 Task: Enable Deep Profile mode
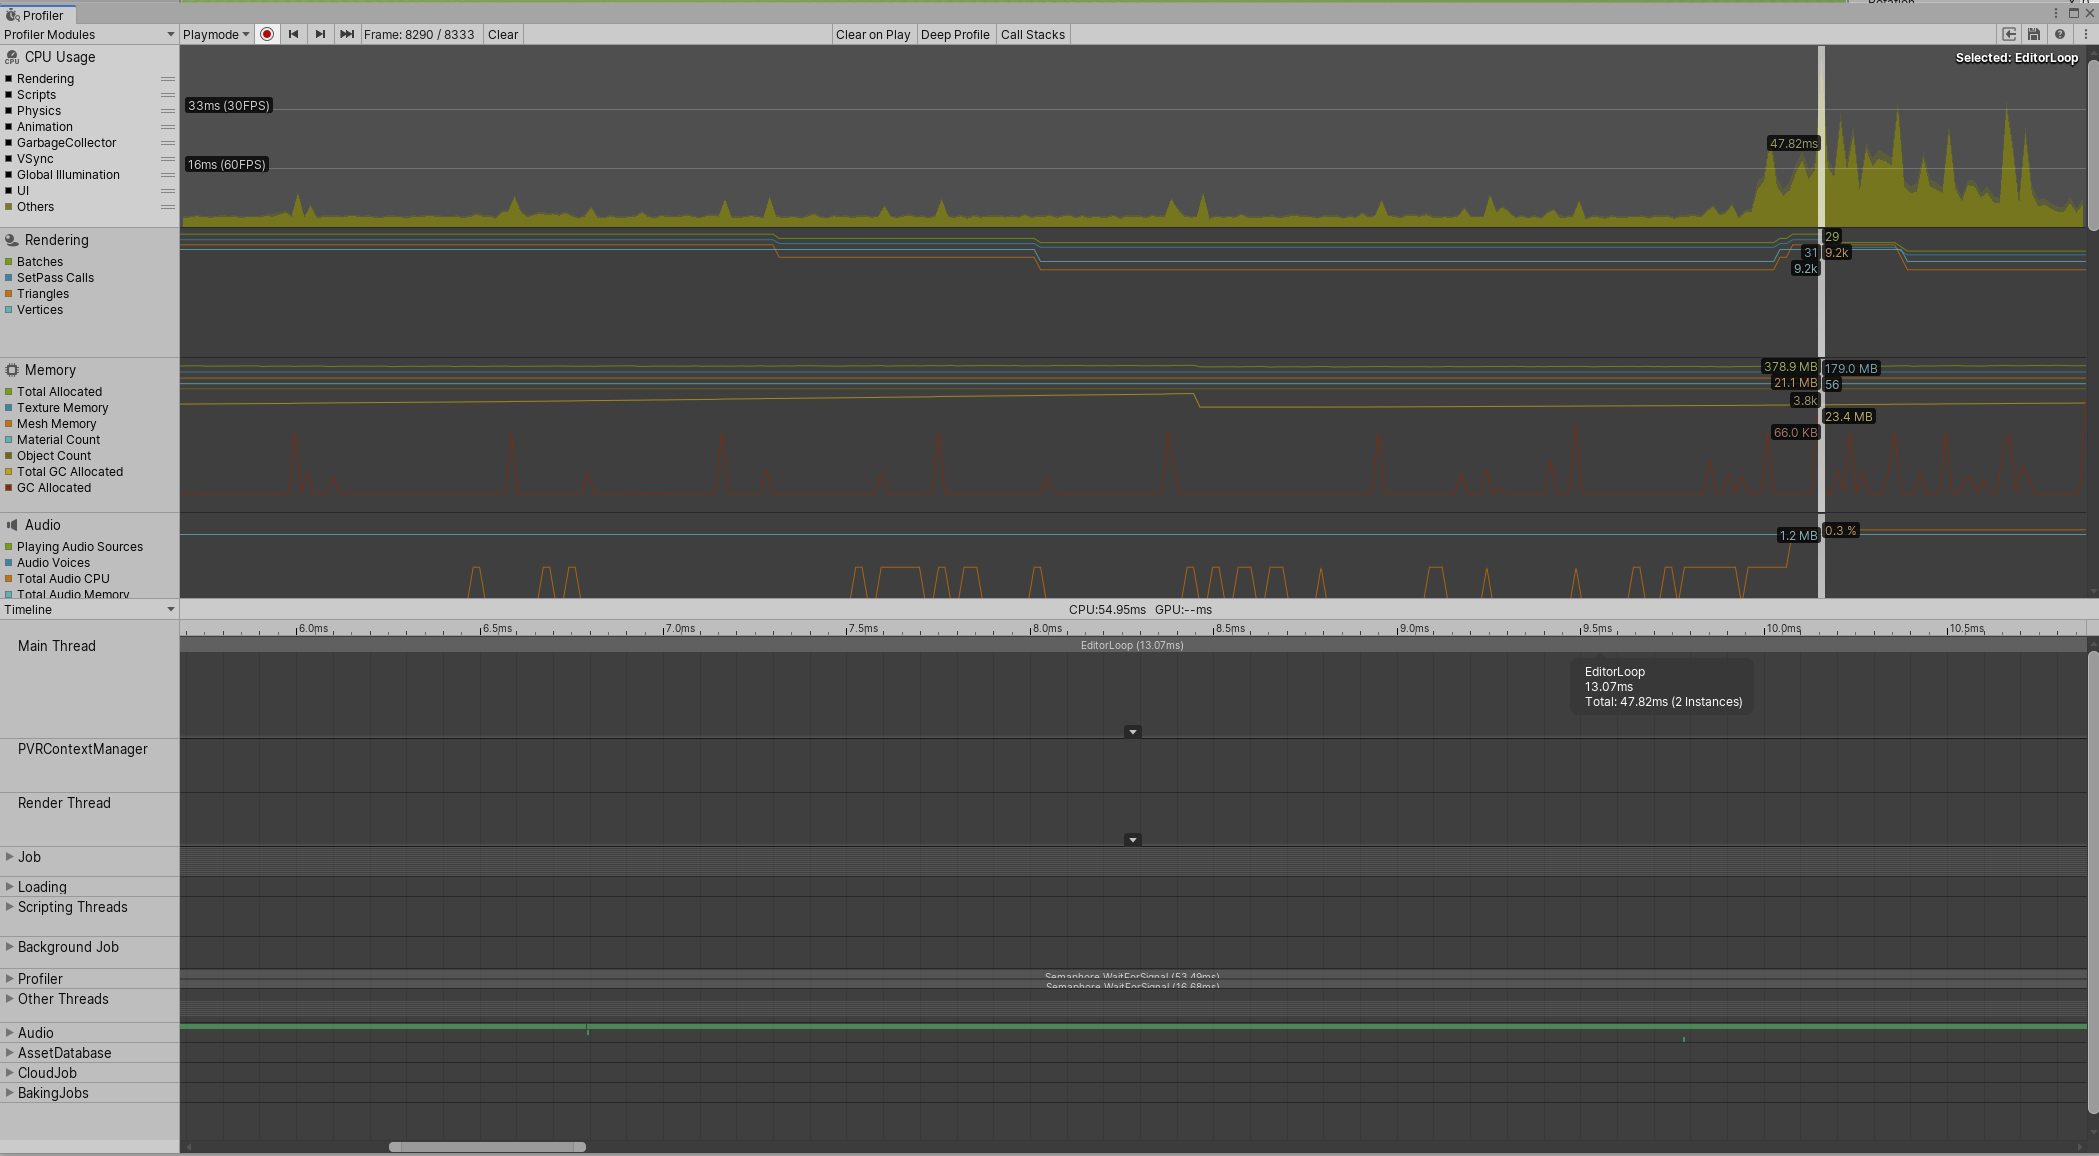[954, 34]
